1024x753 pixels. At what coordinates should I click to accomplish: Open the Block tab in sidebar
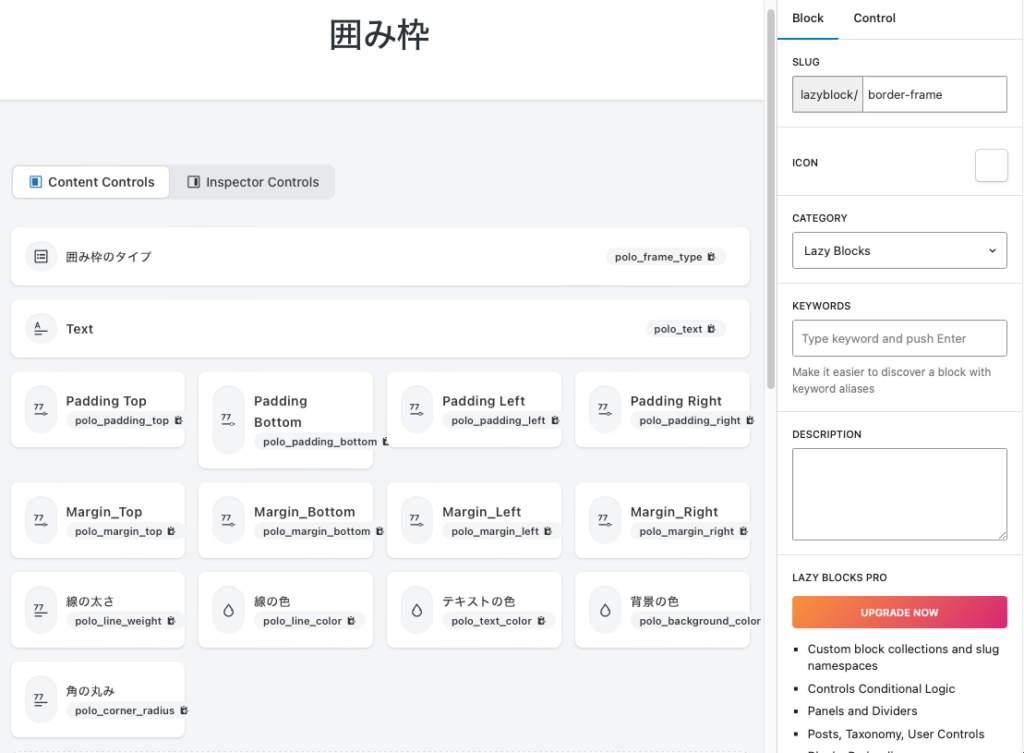click(x=808, y=18)
